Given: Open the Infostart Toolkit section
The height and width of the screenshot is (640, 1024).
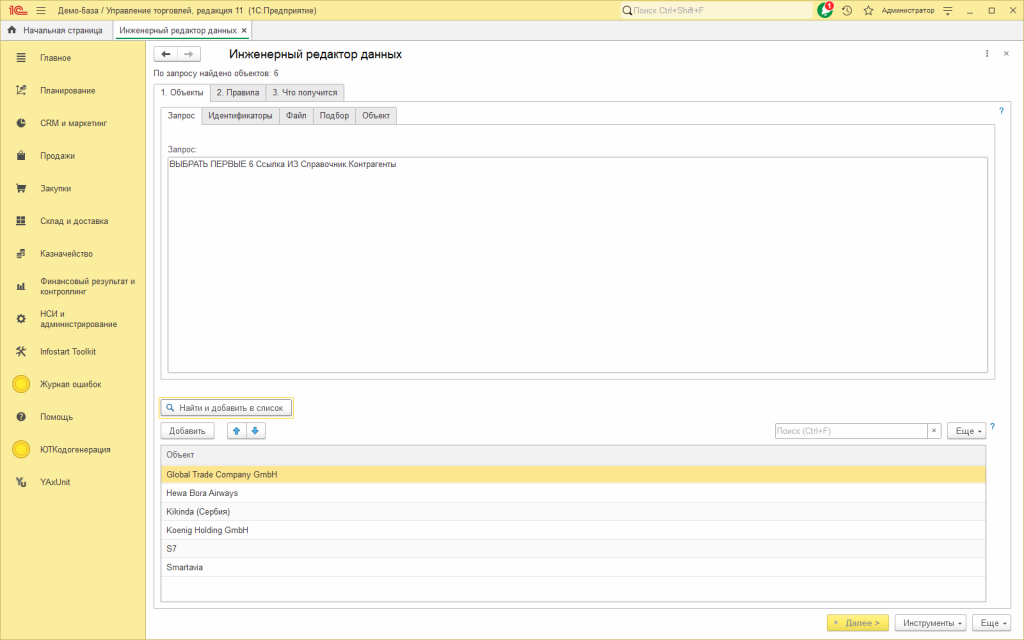Looking at the screenshot, I should point(68,351).
